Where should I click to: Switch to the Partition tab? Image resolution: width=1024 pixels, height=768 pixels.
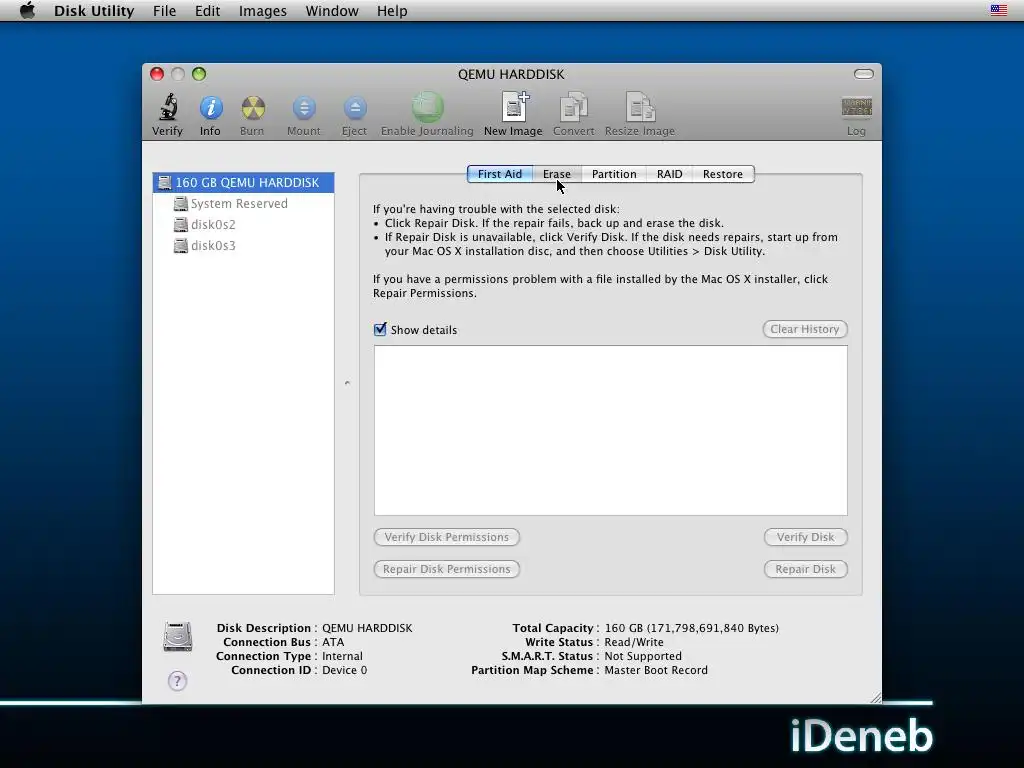[614, 174]
